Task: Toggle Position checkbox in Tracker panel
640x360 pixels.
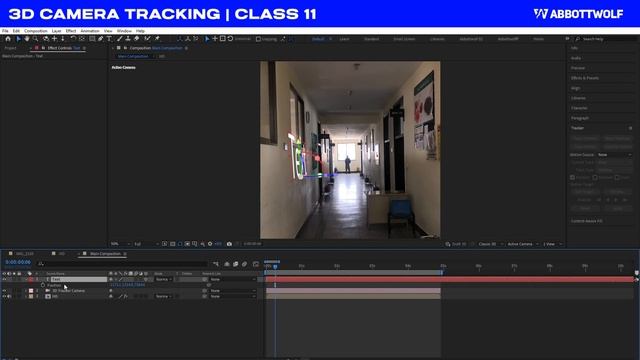Action: (573, 178)
